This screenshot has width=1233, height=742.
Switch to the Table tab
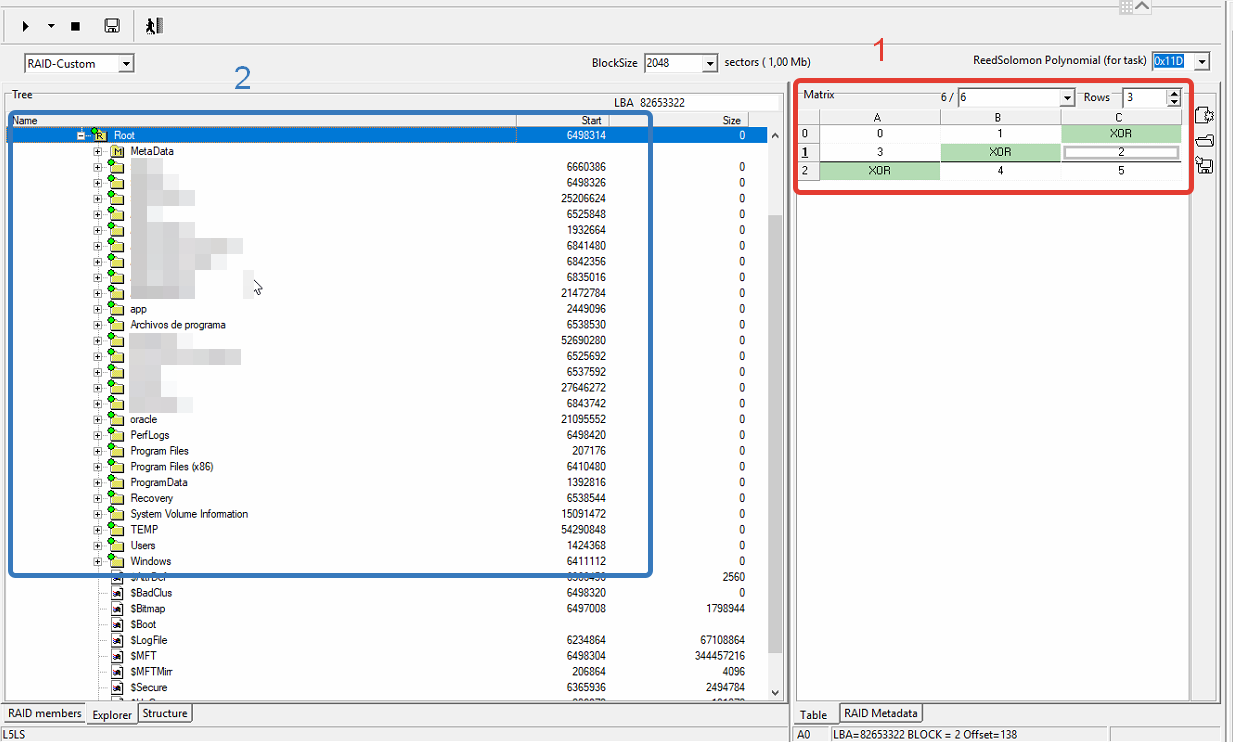coord(814,714)
